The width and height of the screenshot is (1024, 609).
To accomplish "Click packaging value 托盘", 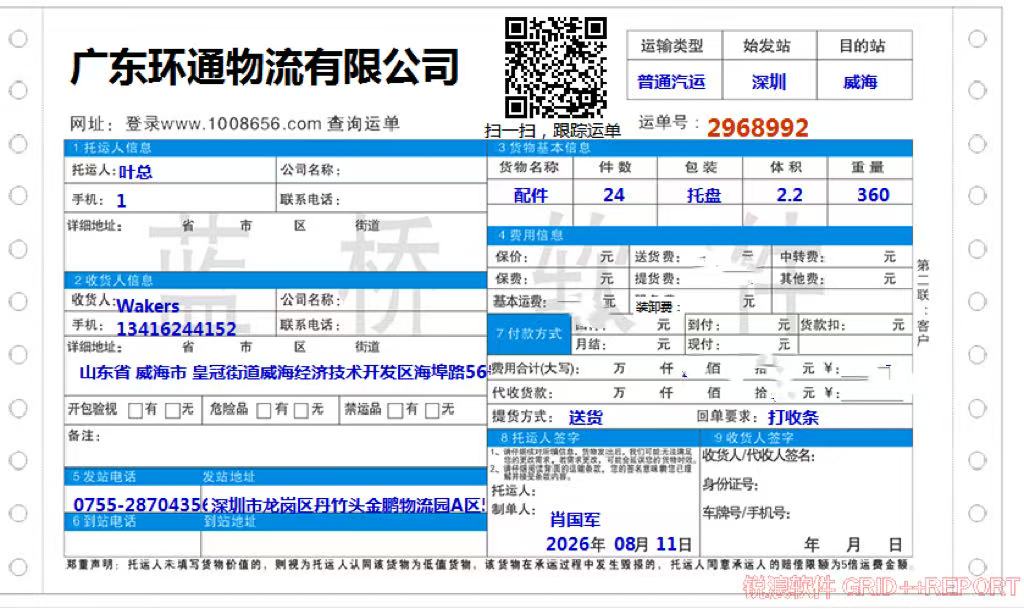I will [x=703, y=195].
